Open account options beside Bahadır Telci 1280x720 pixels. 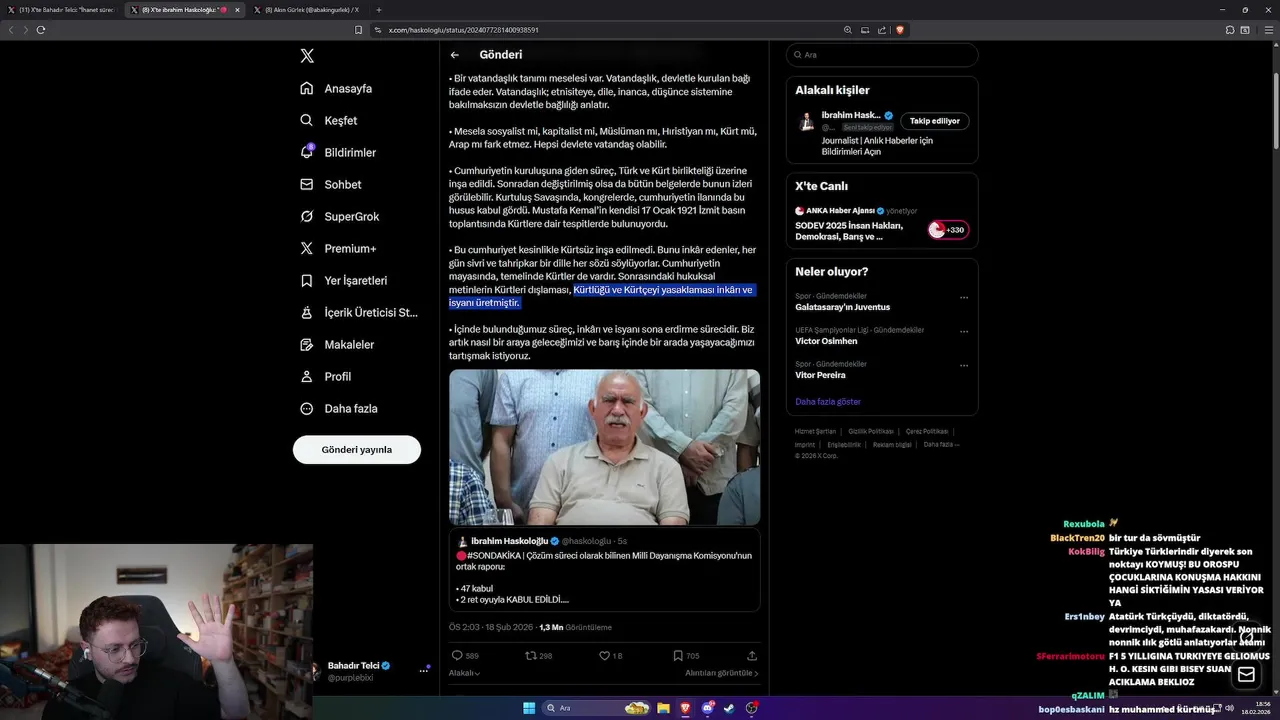[x=424, y=670]
